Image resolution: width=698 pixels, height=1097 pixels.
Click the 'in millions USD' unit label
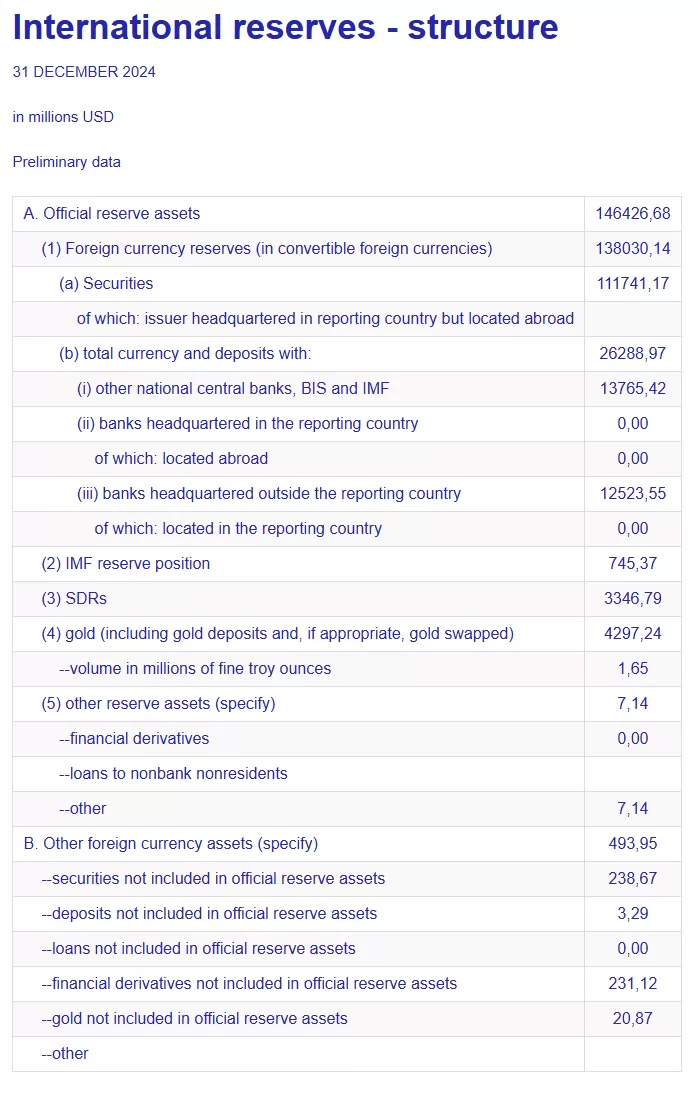[x=63, y=117]
